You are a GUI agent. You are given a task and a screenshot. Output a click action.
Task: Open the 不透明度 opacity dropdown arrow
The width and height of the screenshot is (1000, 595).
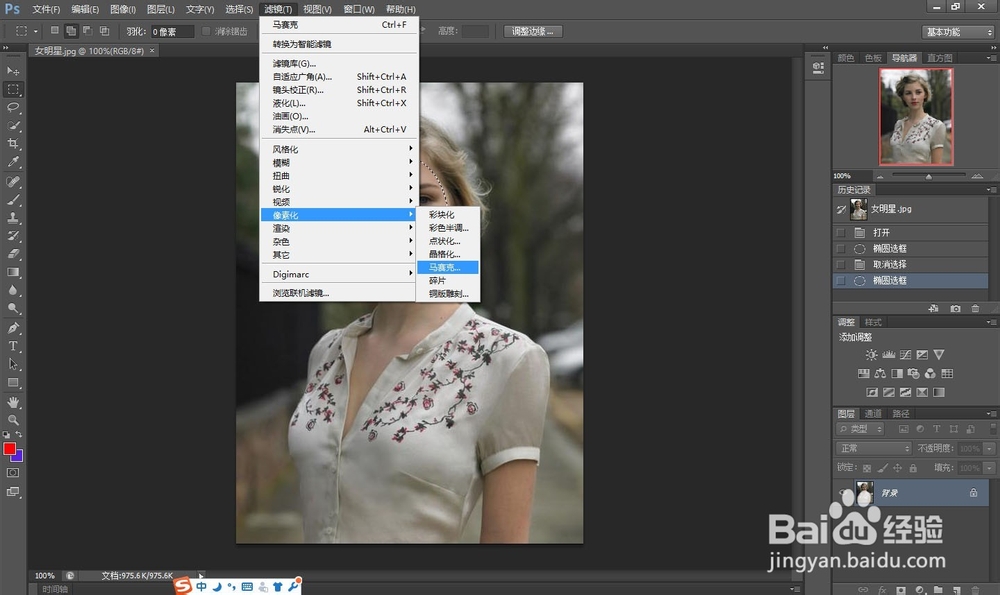pos(990,448)
